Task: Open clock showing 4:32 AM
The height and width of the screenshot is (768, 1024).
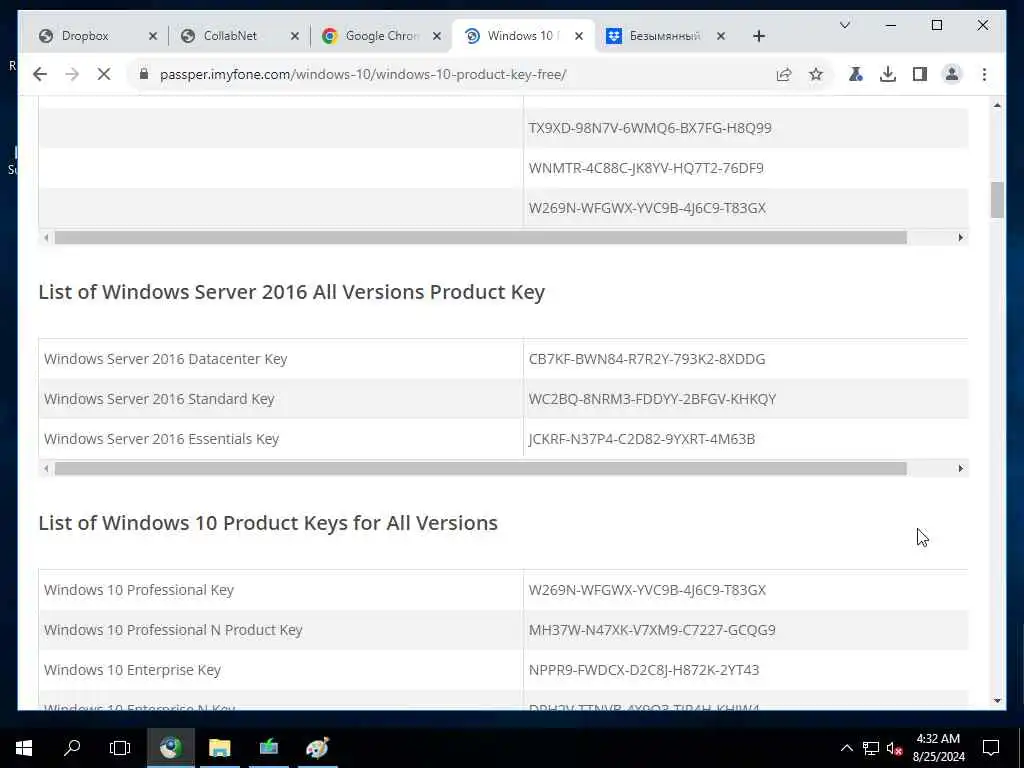Action: point(938,748)
